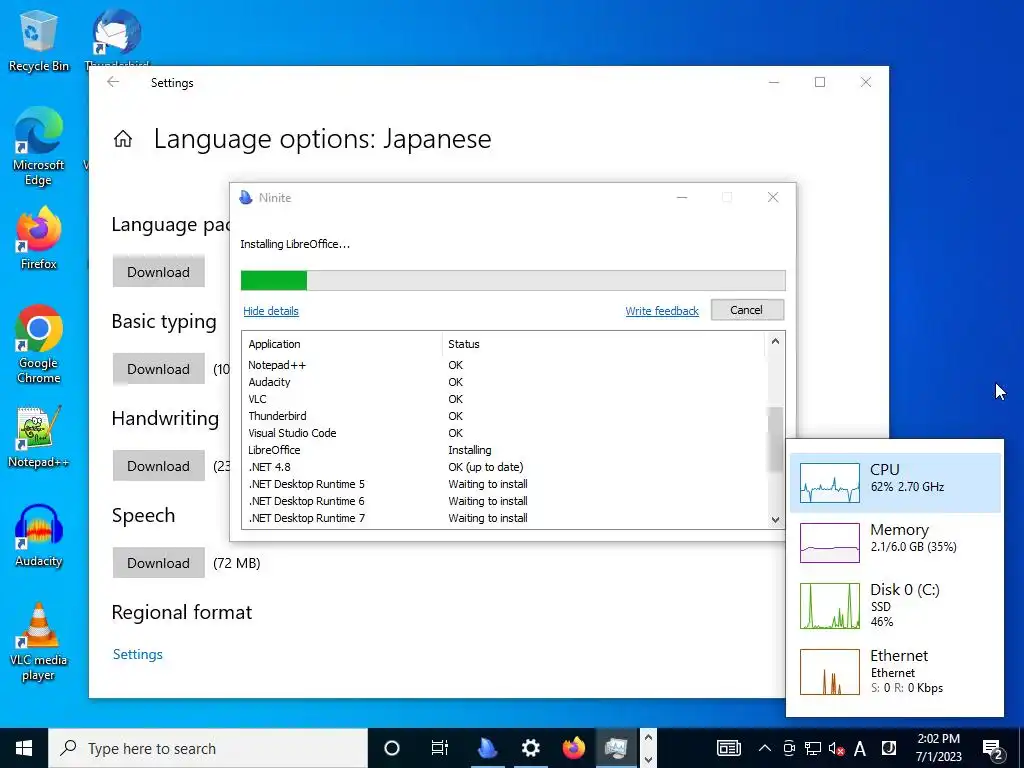This screenshot has width=1024, height=768.
Task: Open Firefox from the taskbar
Action: click(x=573, y=748)
